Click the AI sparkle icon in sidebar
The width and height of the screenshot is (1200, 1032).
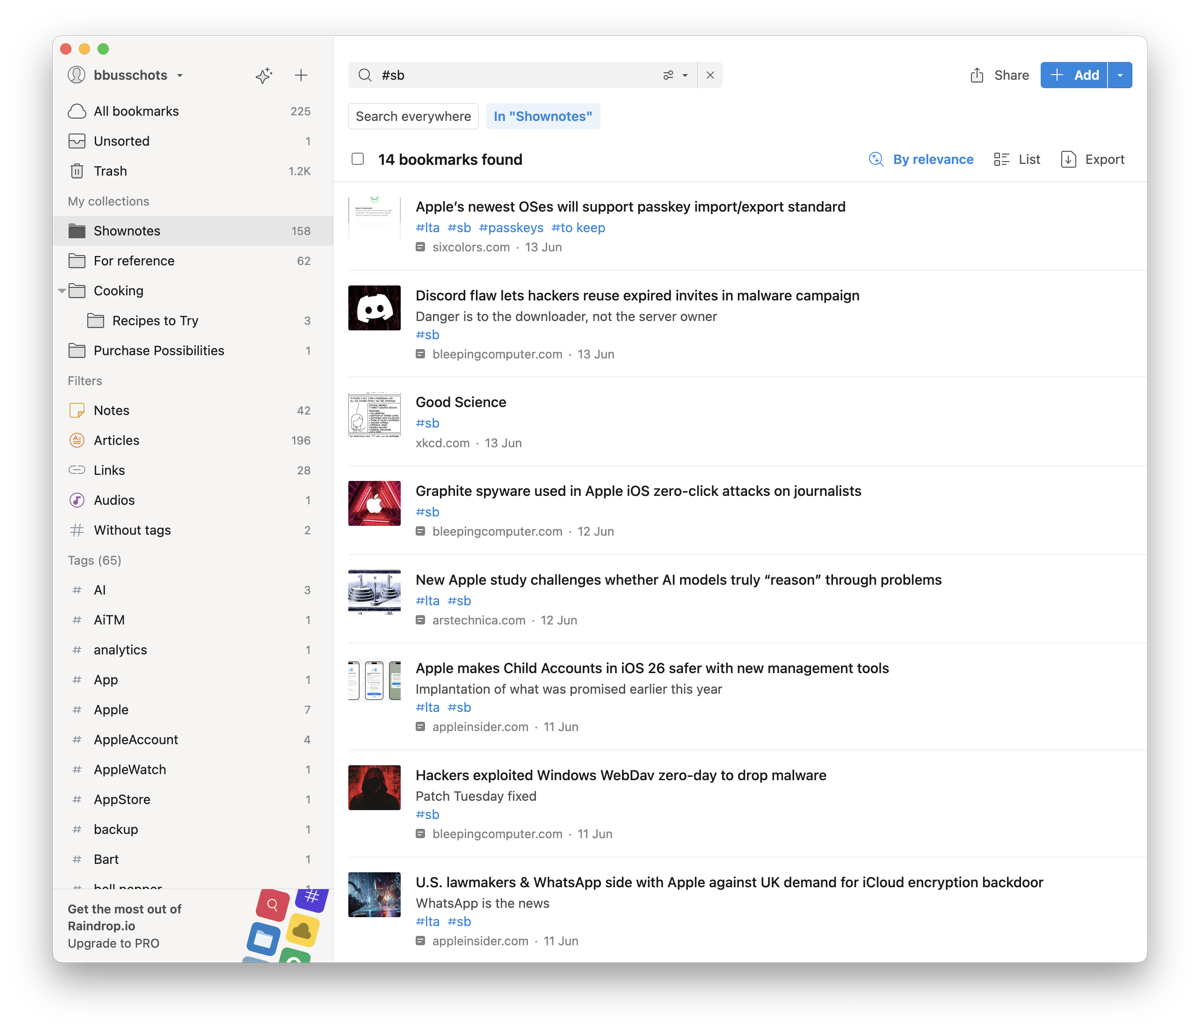click(264, 76)
